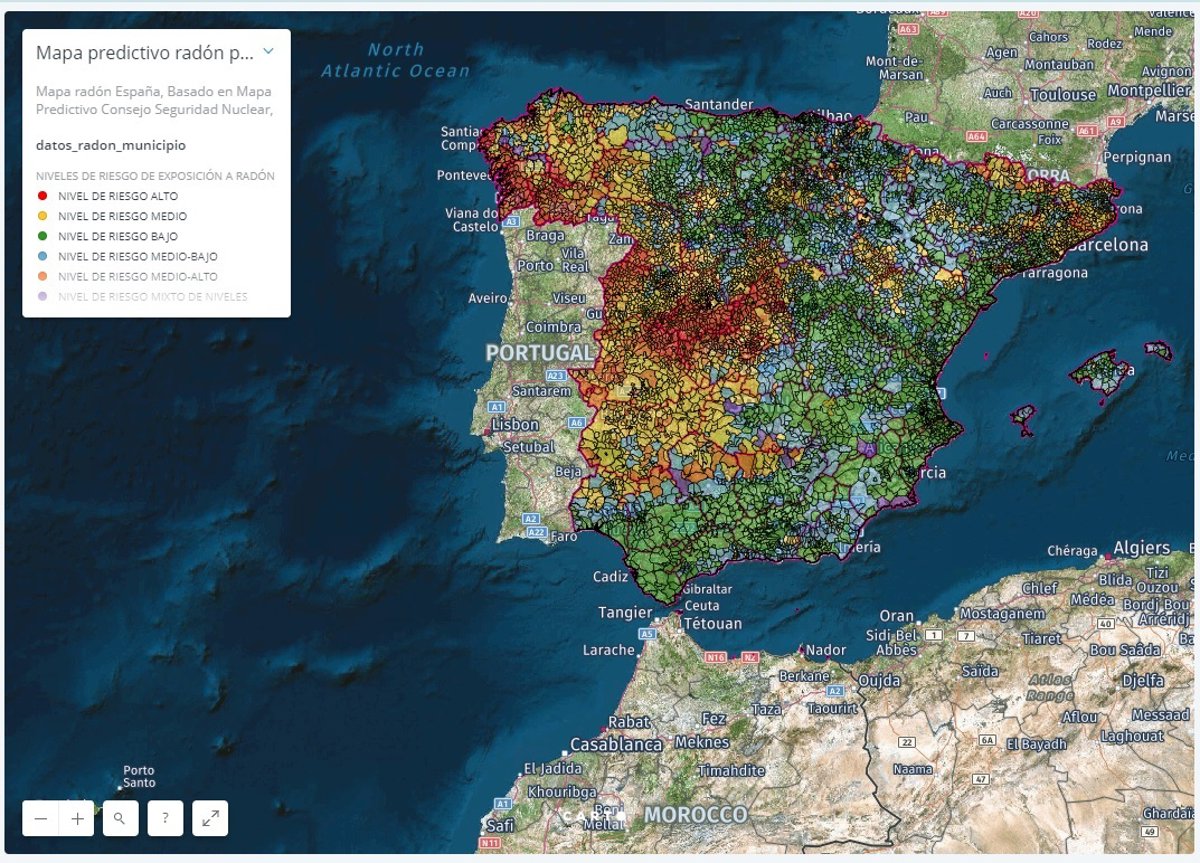This screenshot has height=863, width=1200.
Task: Open the help question mark button
Action: [x=165, y=818]
